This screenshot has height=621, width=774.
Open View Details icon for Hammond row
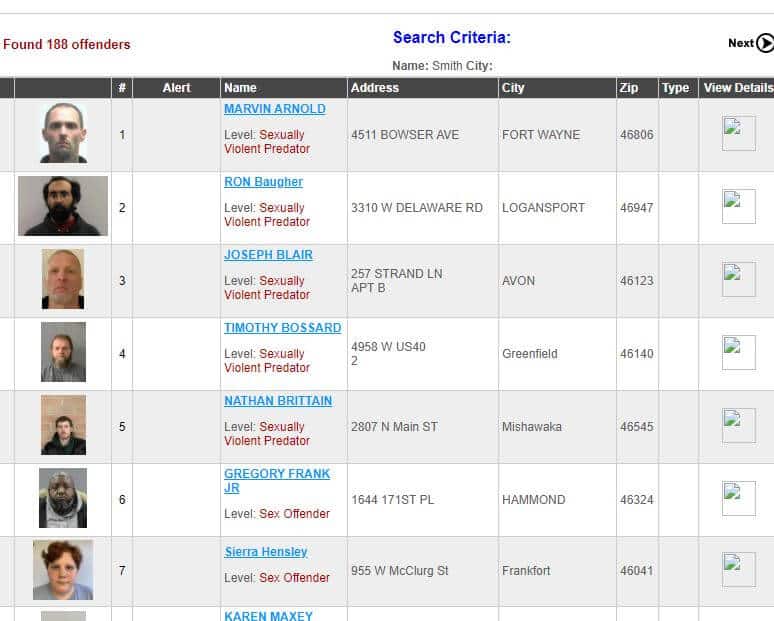(x=739, y=499)
